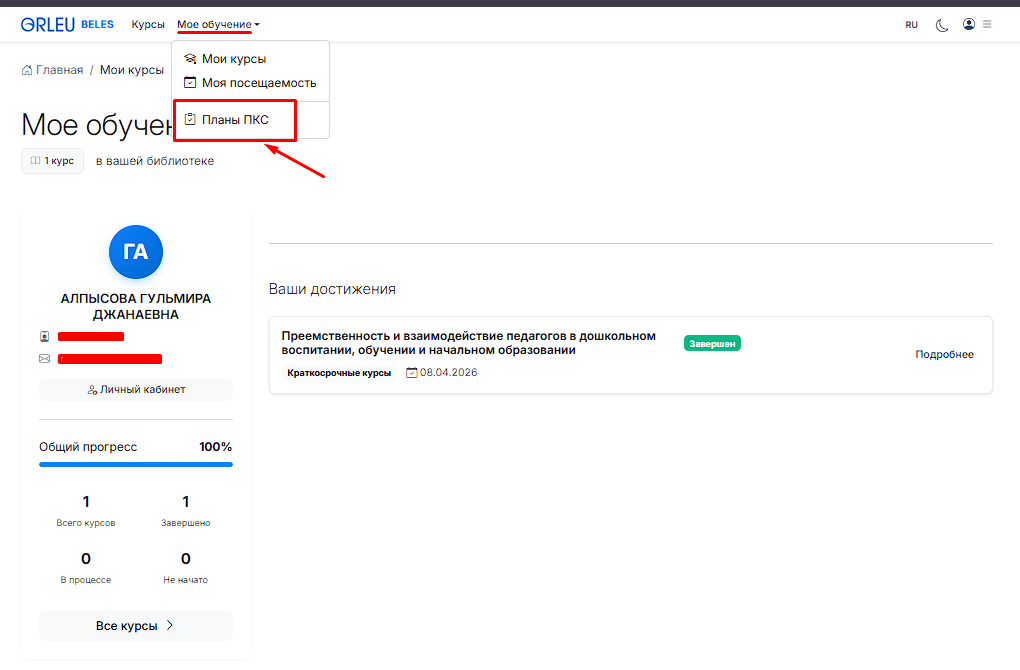The image size is (1020, 670).
Task: Click chevron arrow in Все курсы
Action: [170, 625]
